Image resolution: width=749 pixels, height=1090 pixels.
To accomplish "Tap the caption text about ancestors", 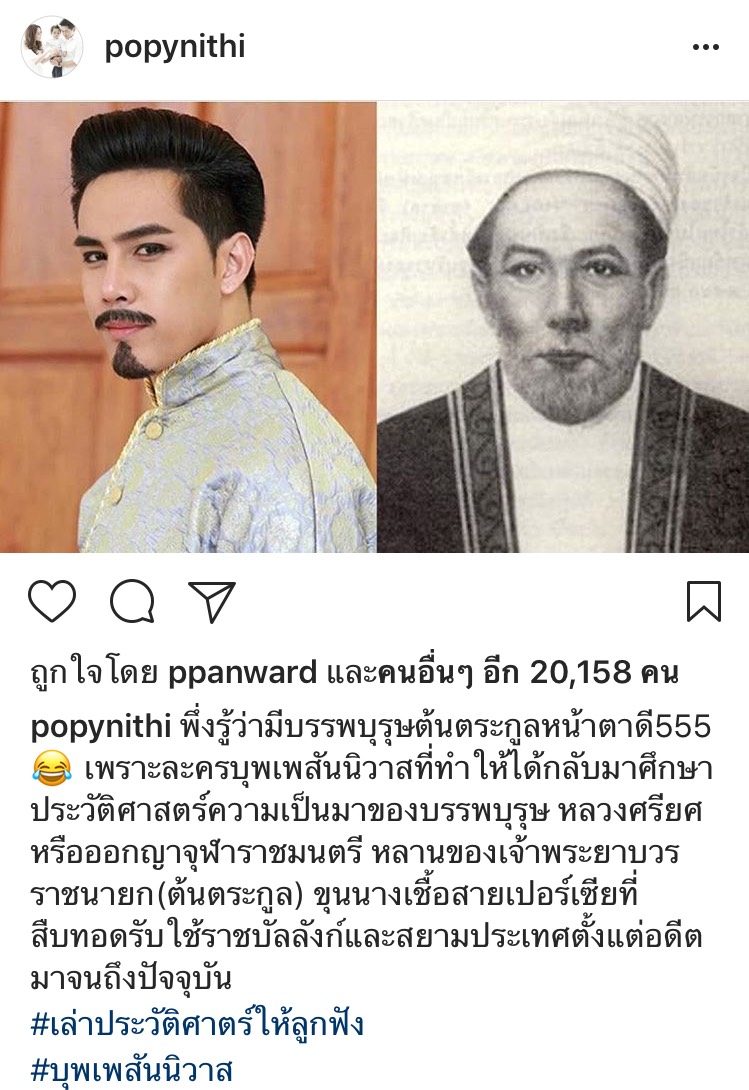I will coord(372,854).
